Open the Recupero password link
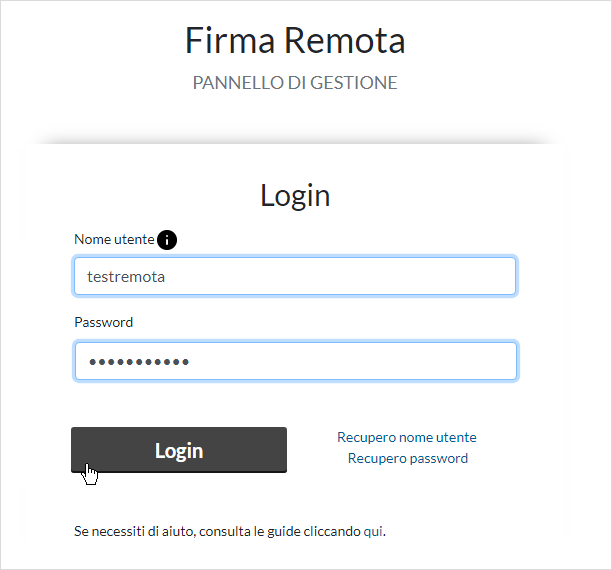Viewport: 612px width, 570px height. coord(407,458)
